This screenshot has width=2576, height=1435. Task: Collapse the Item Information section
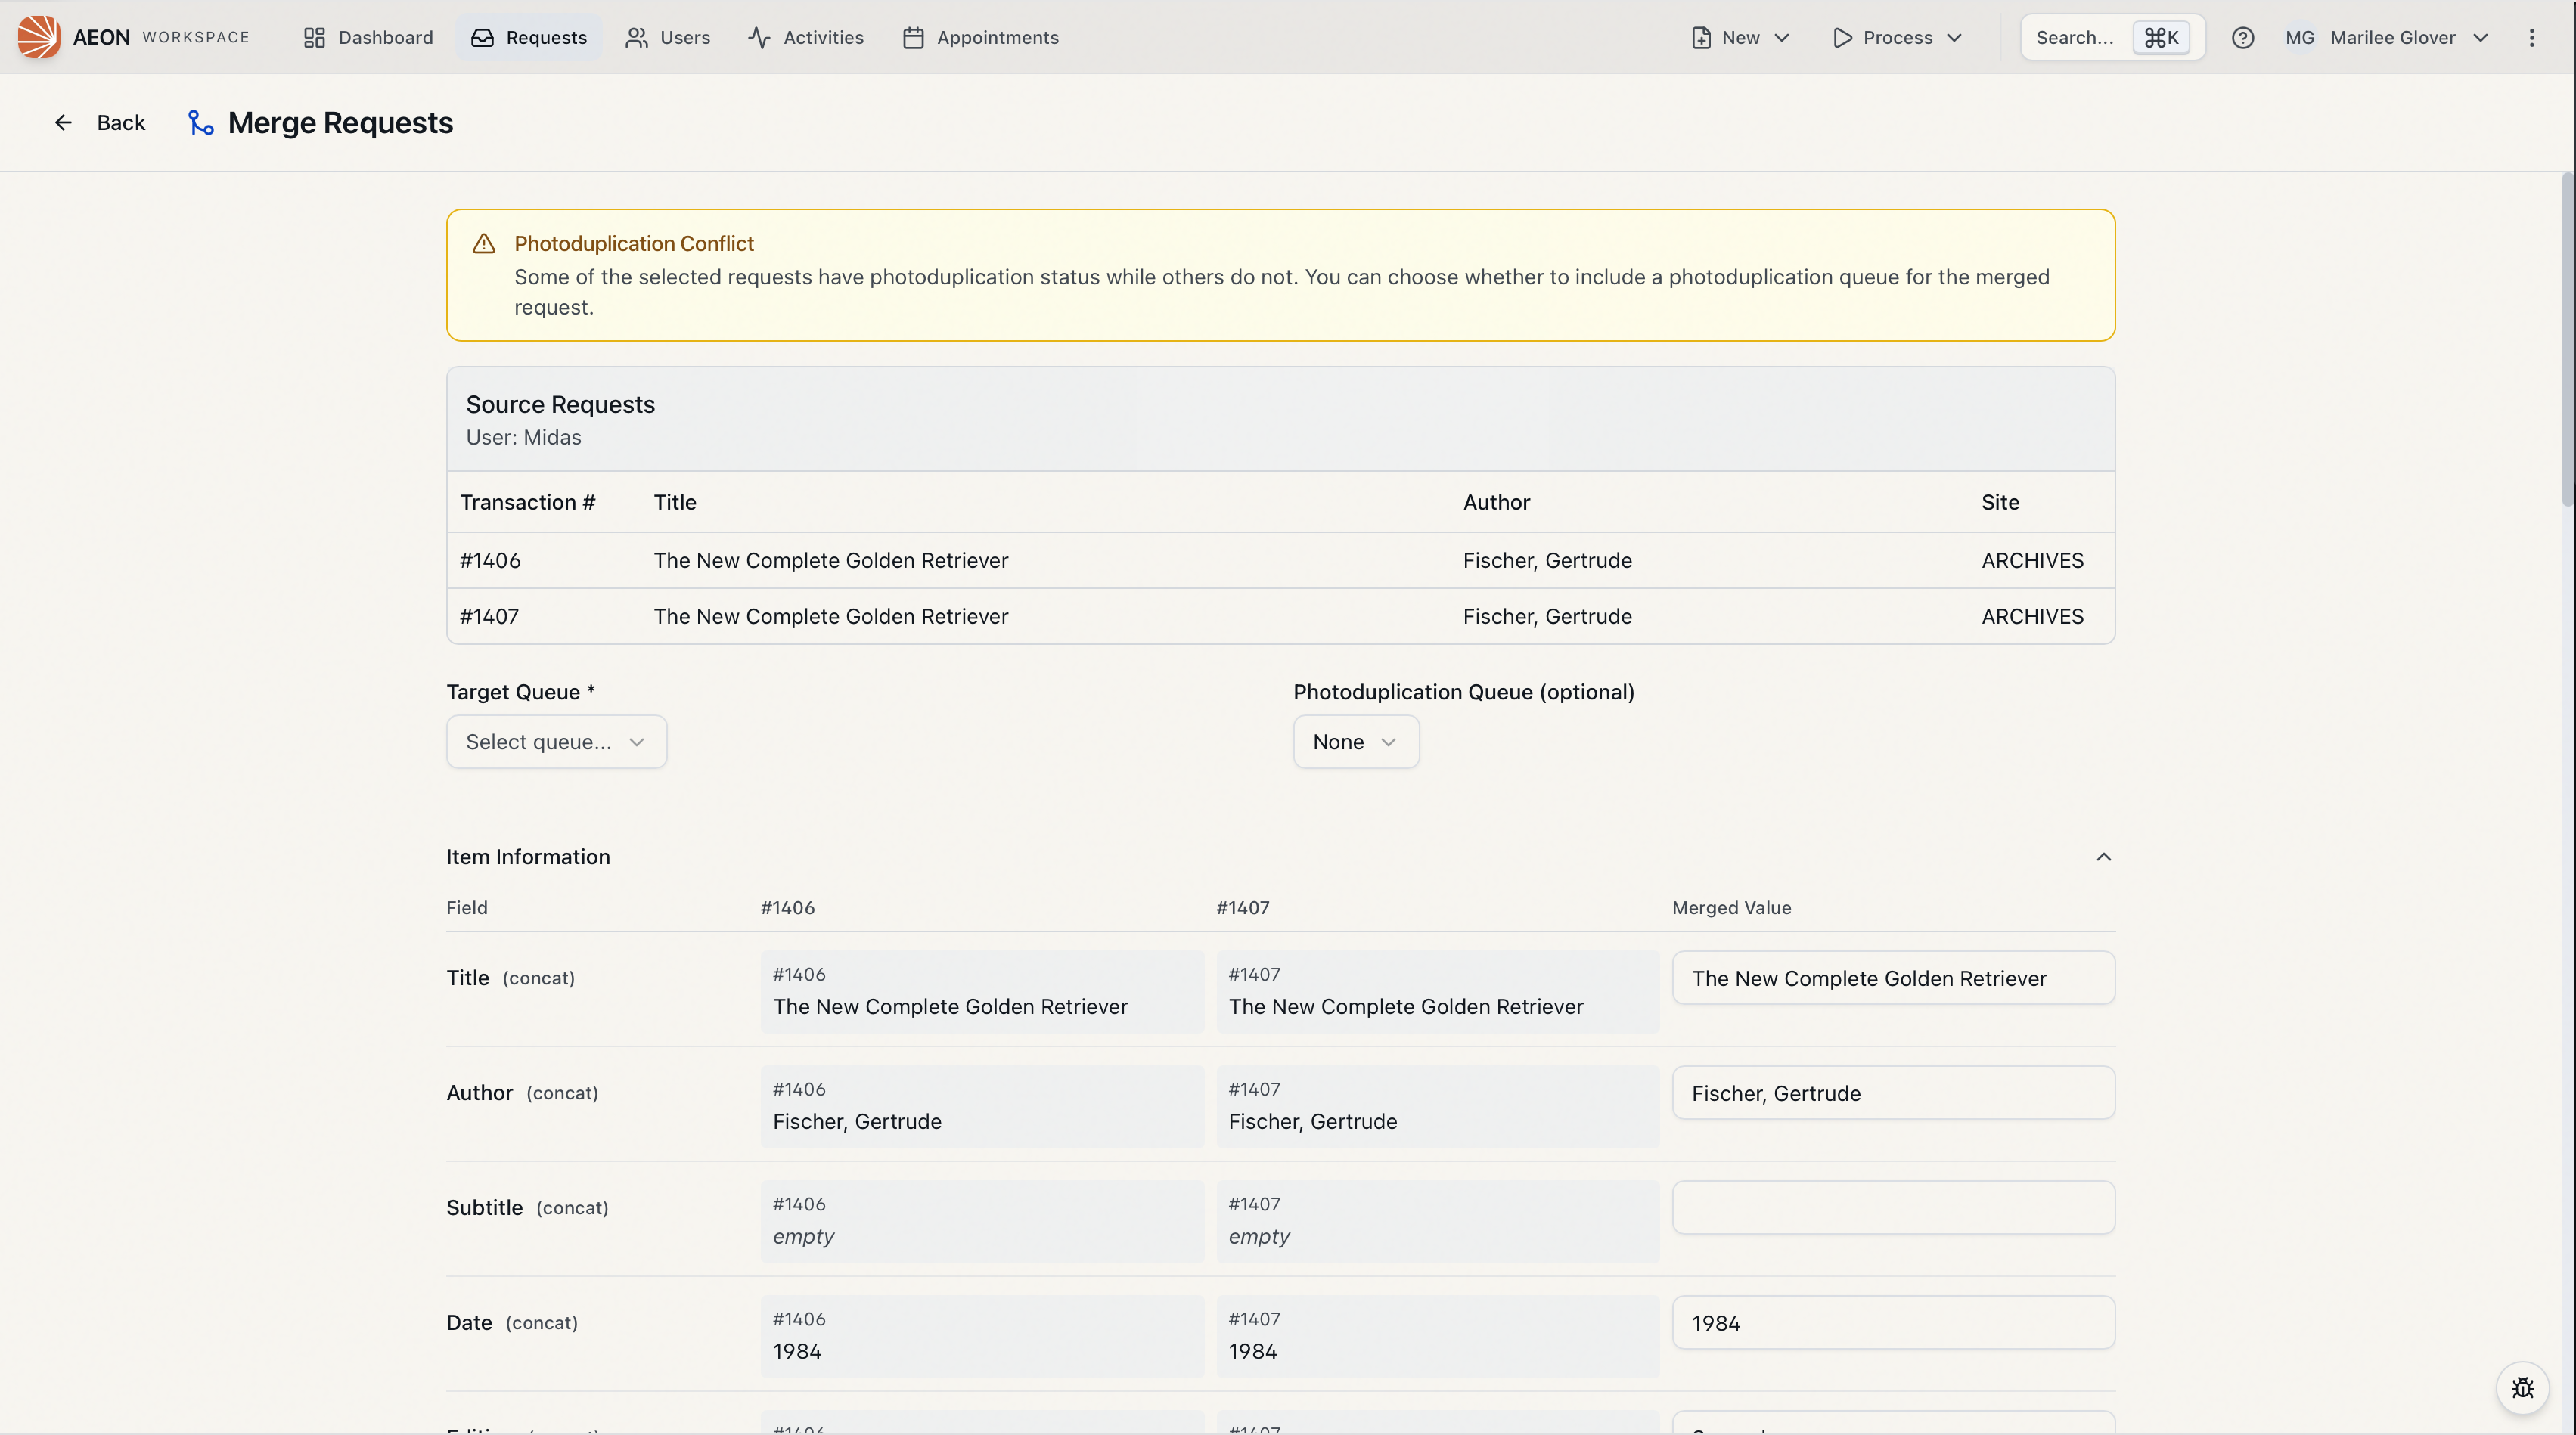2104,856
